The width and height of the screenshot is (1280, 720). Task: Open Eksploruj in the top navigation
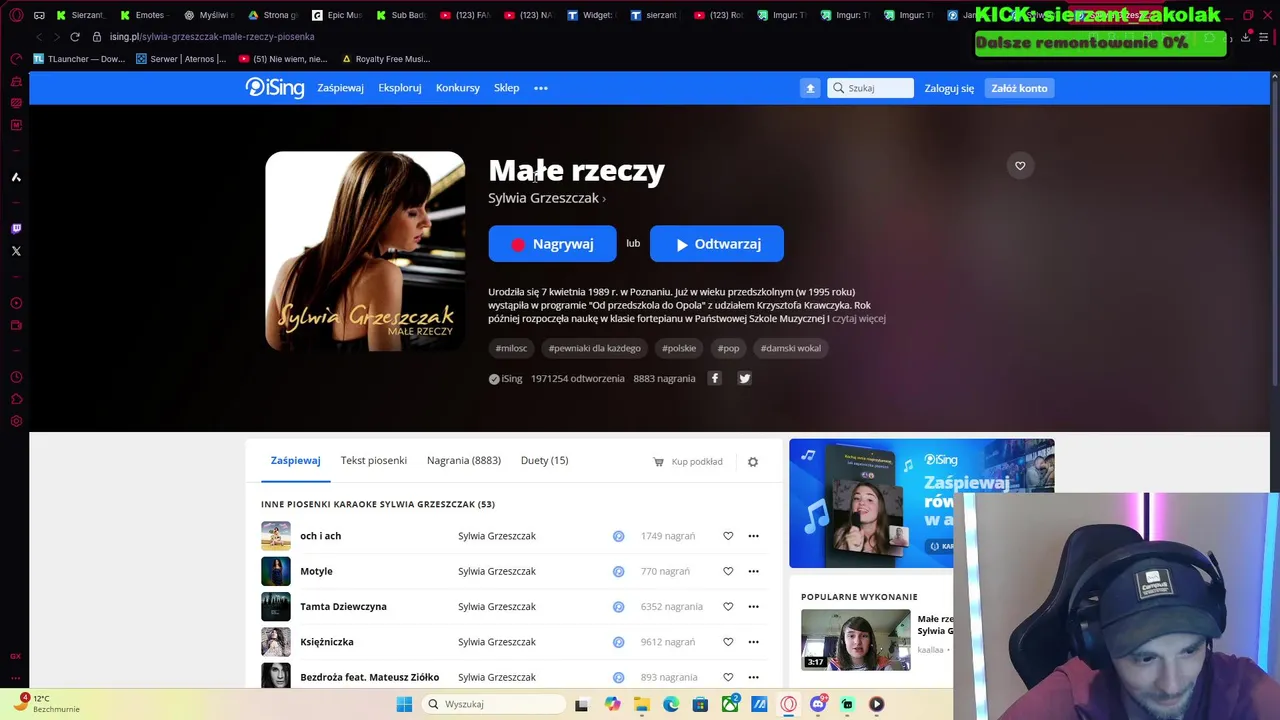pyautogui.click(x=400, y=88)
